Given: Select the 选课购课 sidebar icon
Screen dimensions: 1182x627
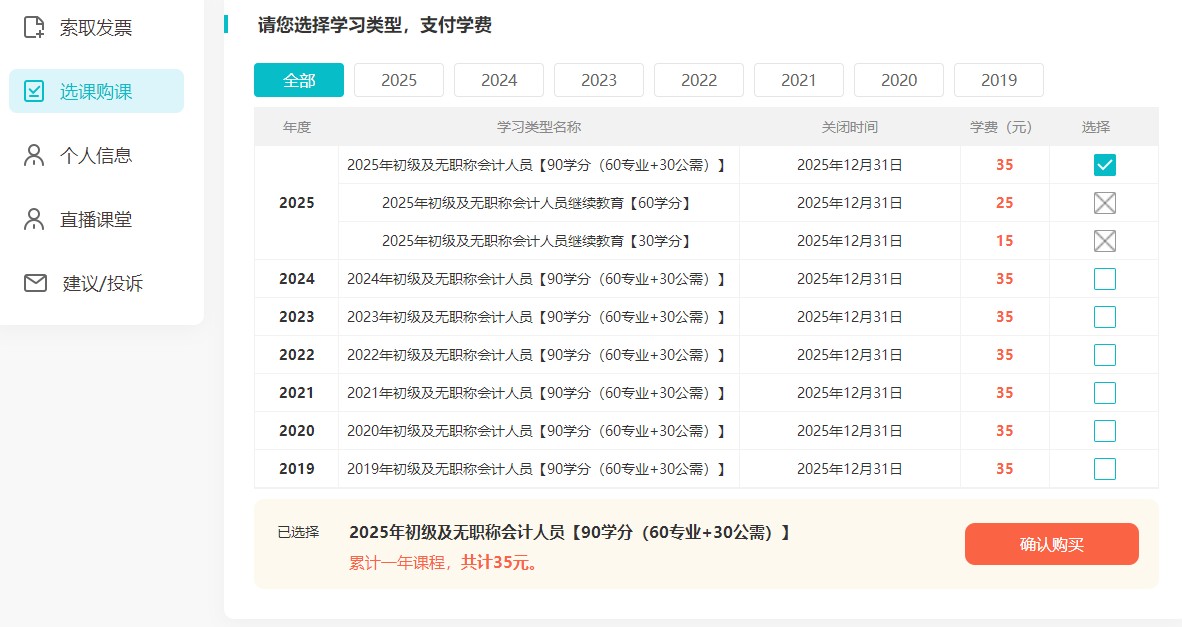Looking at the screenshot, I should 31,90.
